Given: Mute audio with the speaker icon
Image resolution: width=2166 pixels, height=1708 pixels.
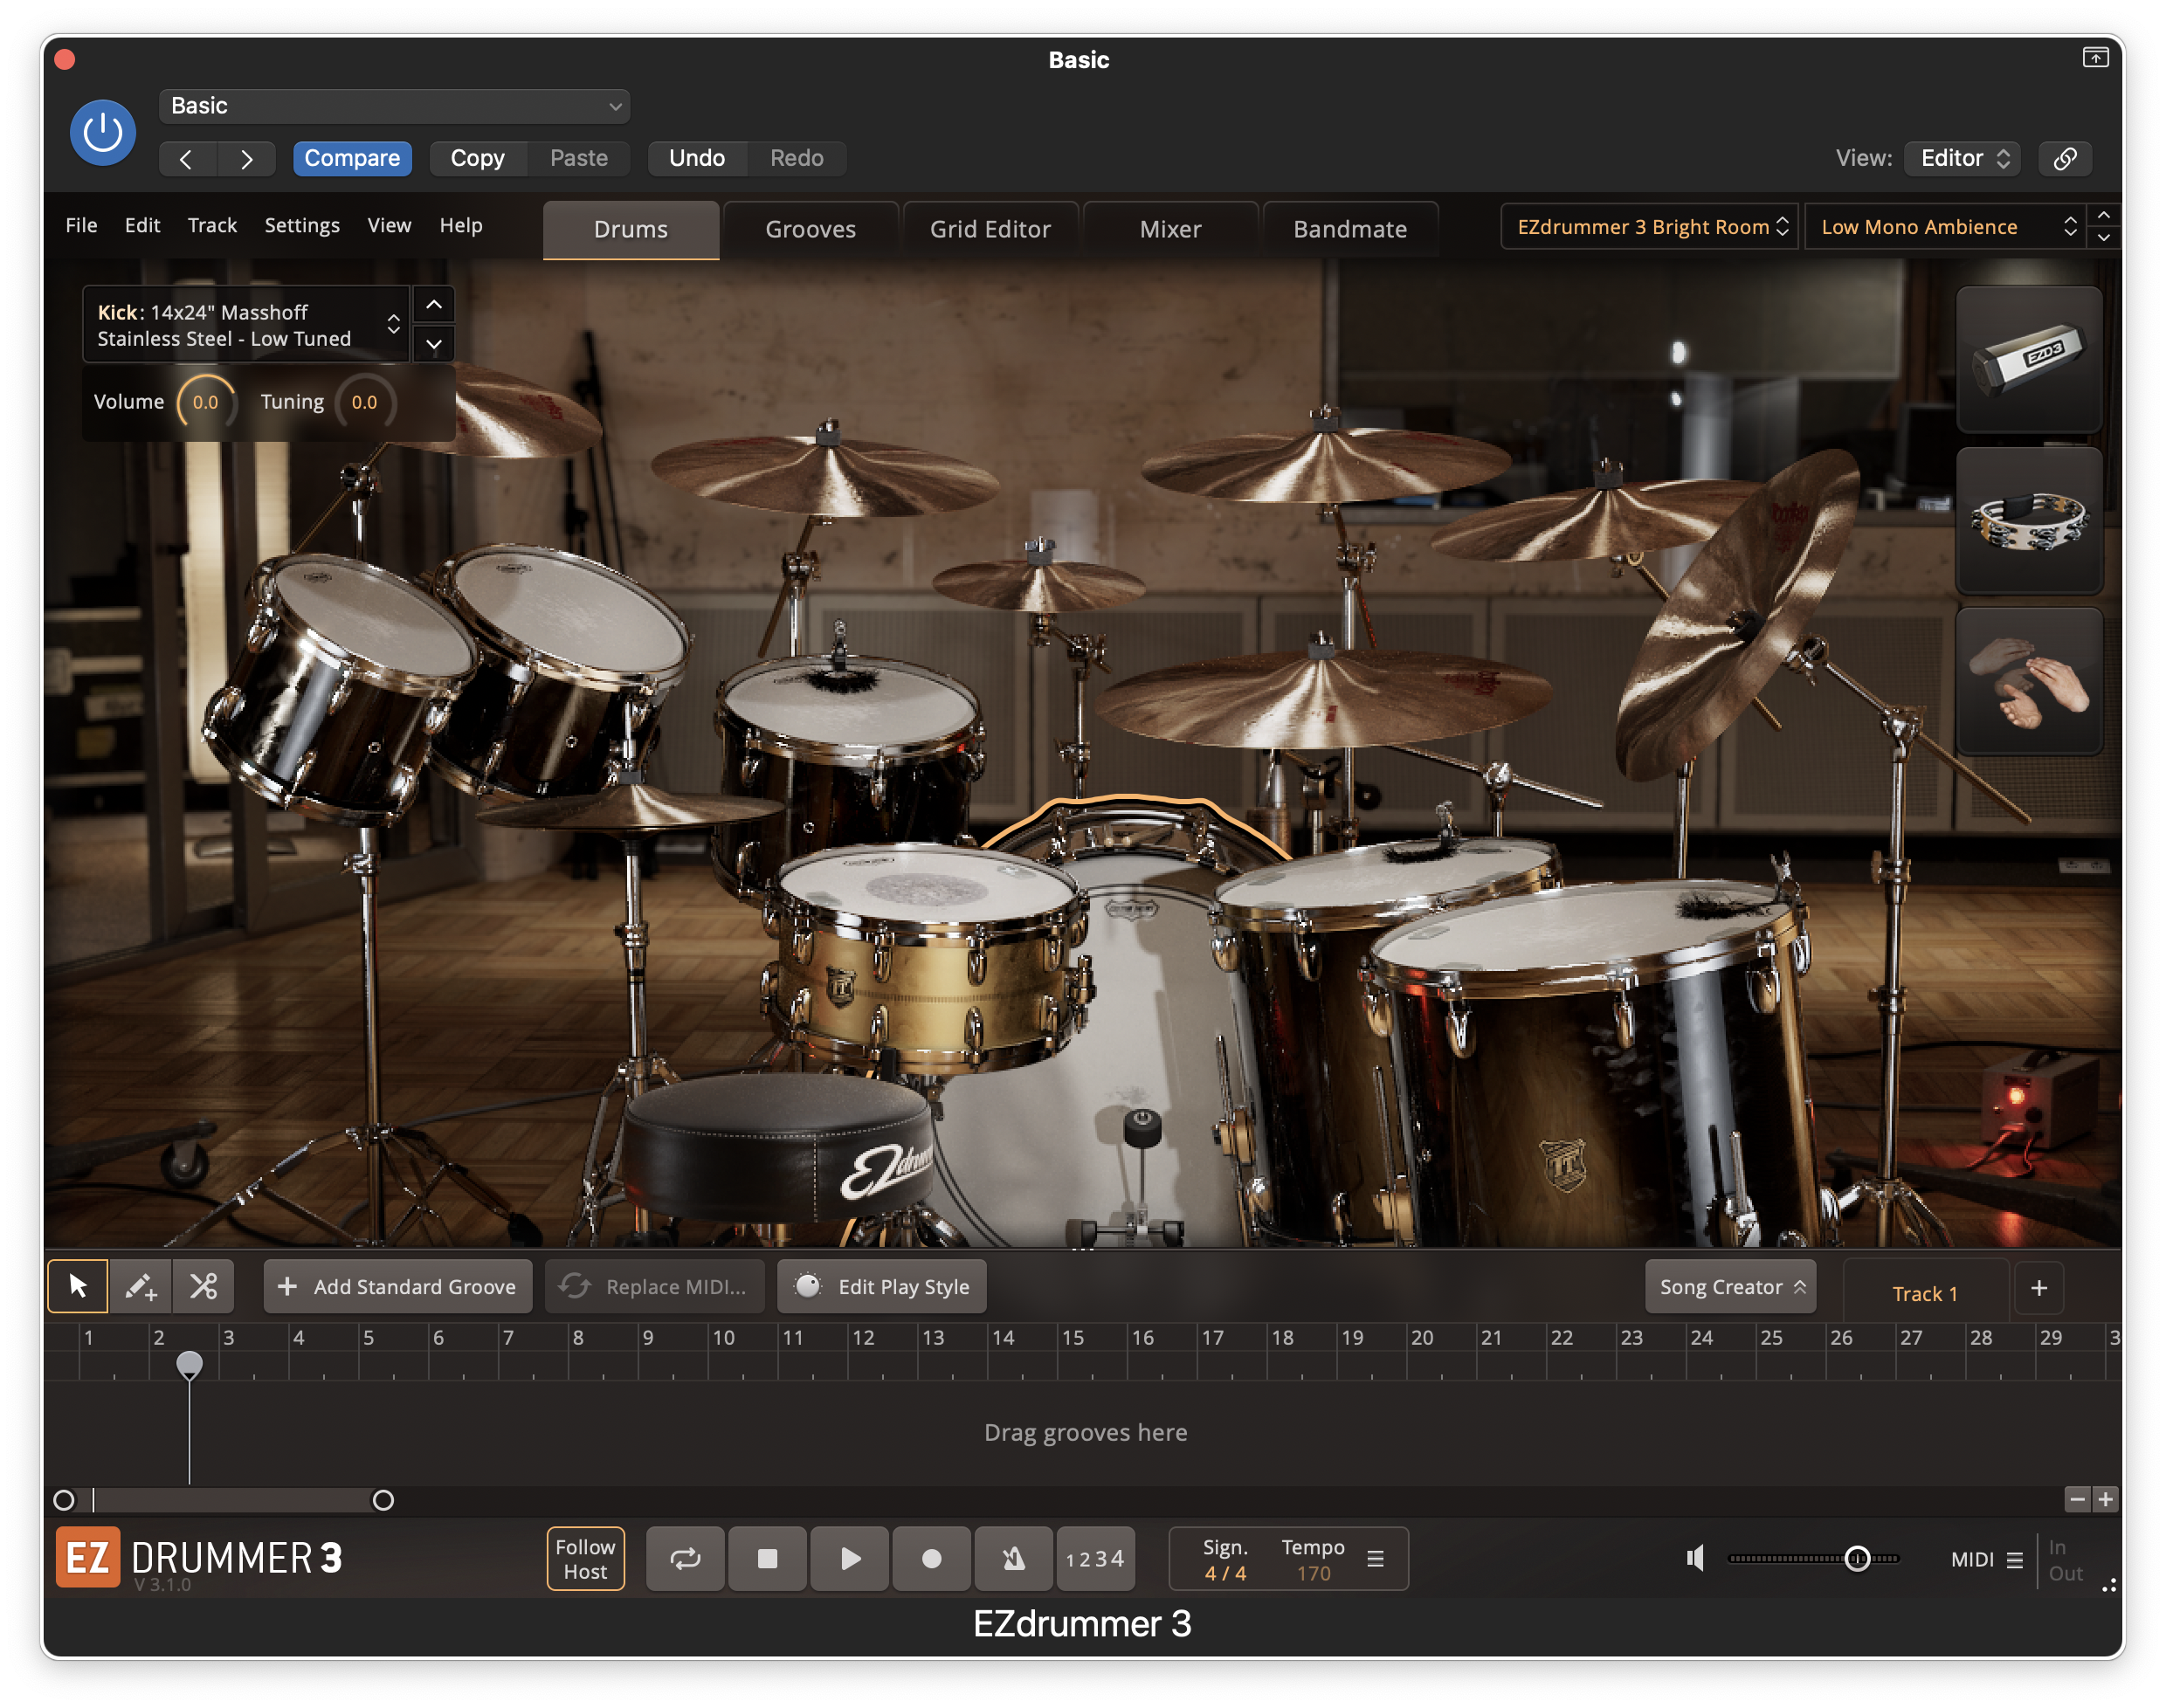Looking at the screenshot, I should click(1695, 1557).
